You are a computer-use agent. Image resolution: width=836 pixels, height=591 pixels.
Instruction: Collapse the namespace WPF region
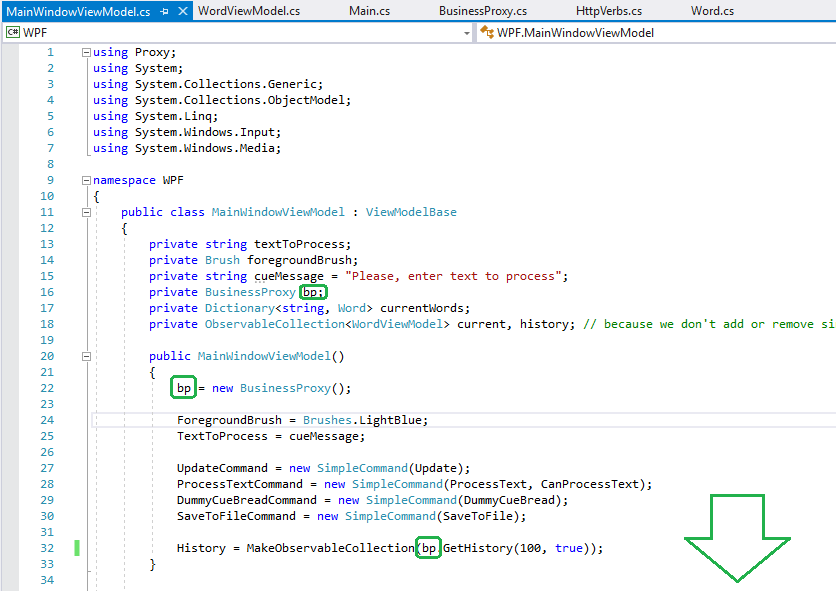pos(86,180)
